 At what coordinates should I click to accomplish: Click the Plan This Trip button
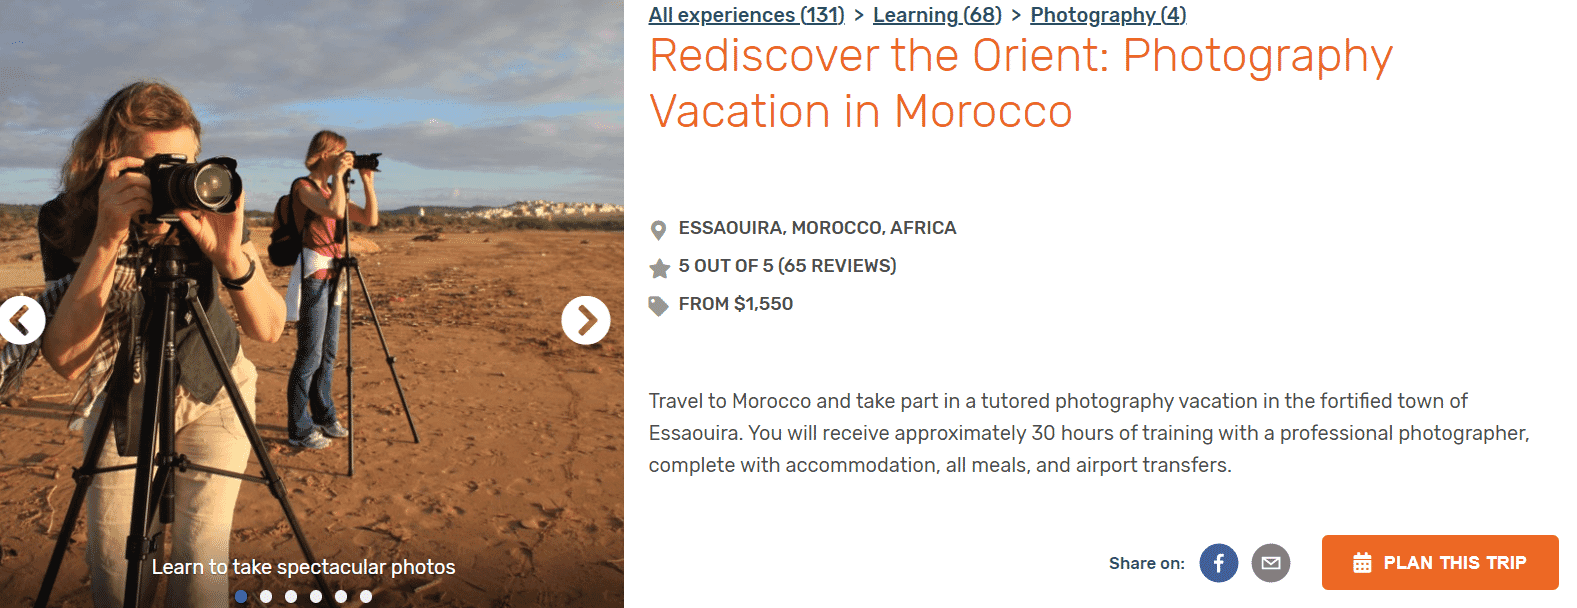pyautogui.click(x=1440, y=562)
